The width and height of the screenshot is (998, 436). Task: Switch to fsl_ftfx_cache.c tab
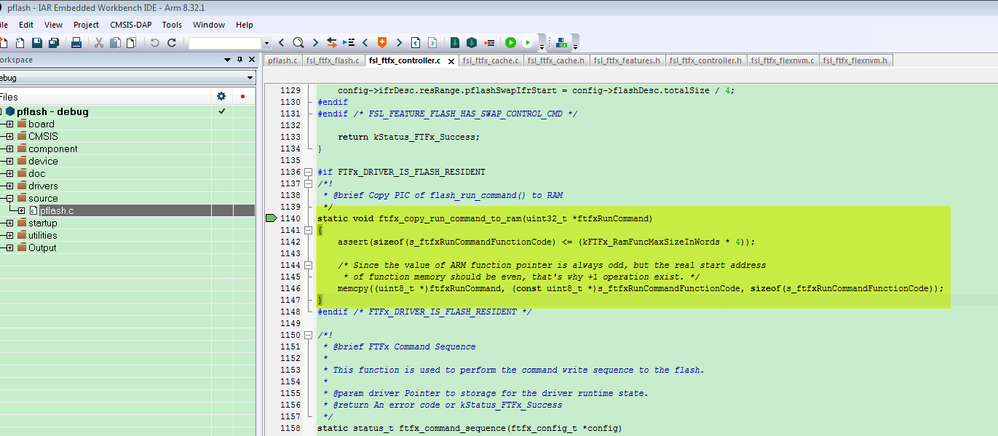490,60
